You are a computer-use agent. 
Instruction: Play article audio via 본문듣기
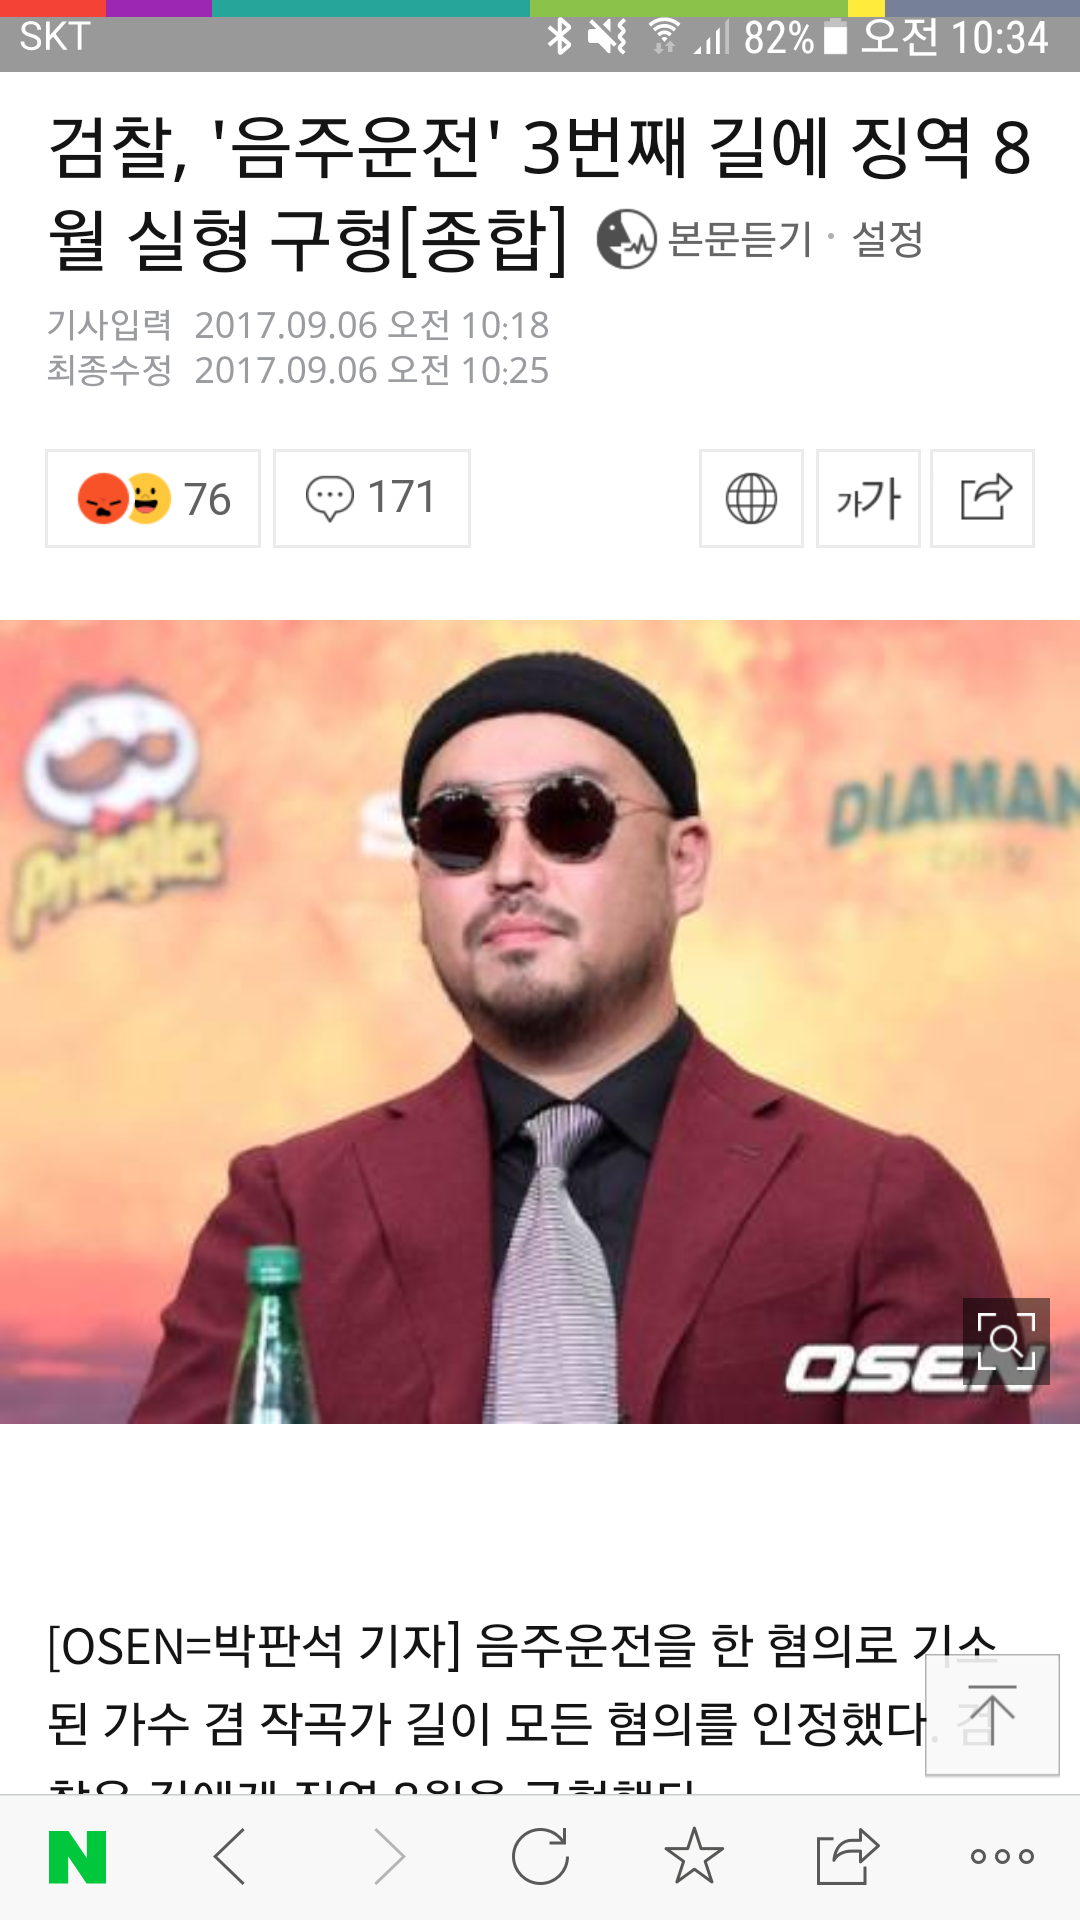[740, 240]
